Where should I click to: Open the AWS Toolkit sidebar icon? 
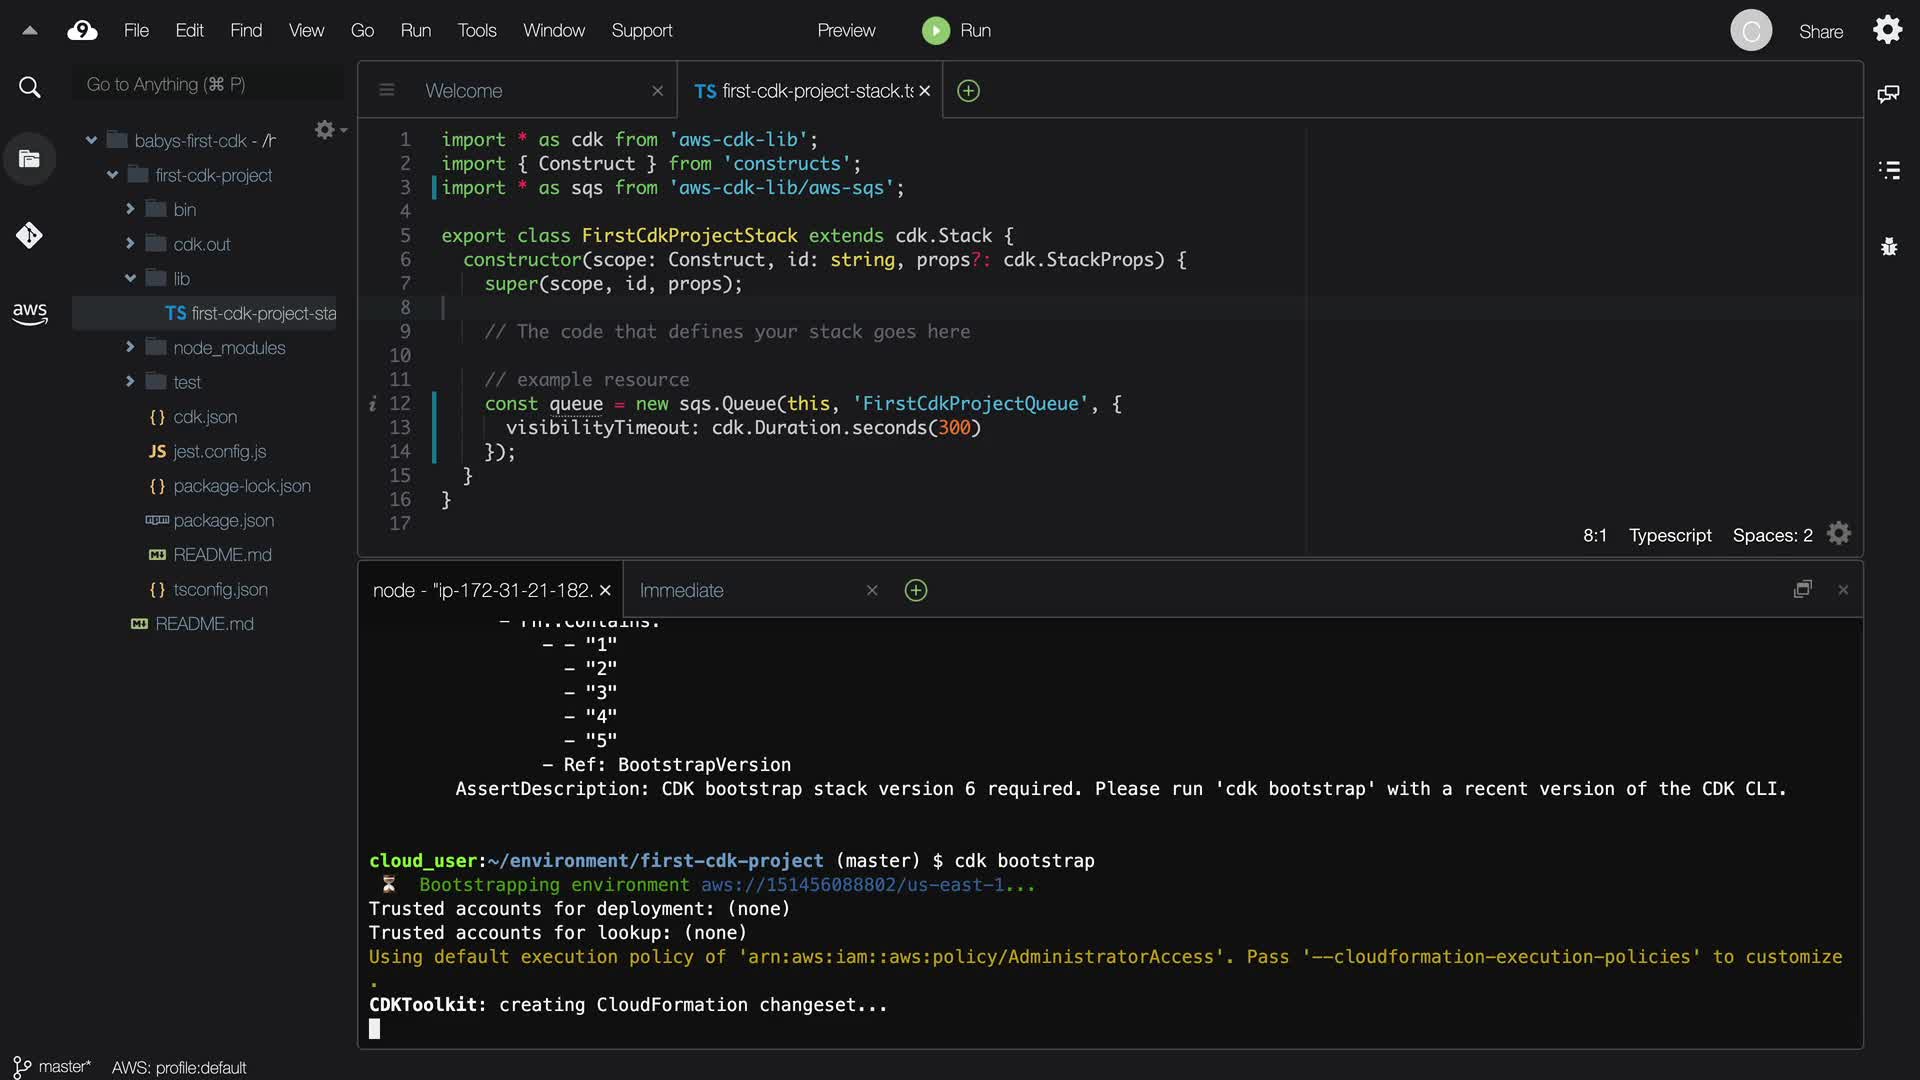[30, 313]
